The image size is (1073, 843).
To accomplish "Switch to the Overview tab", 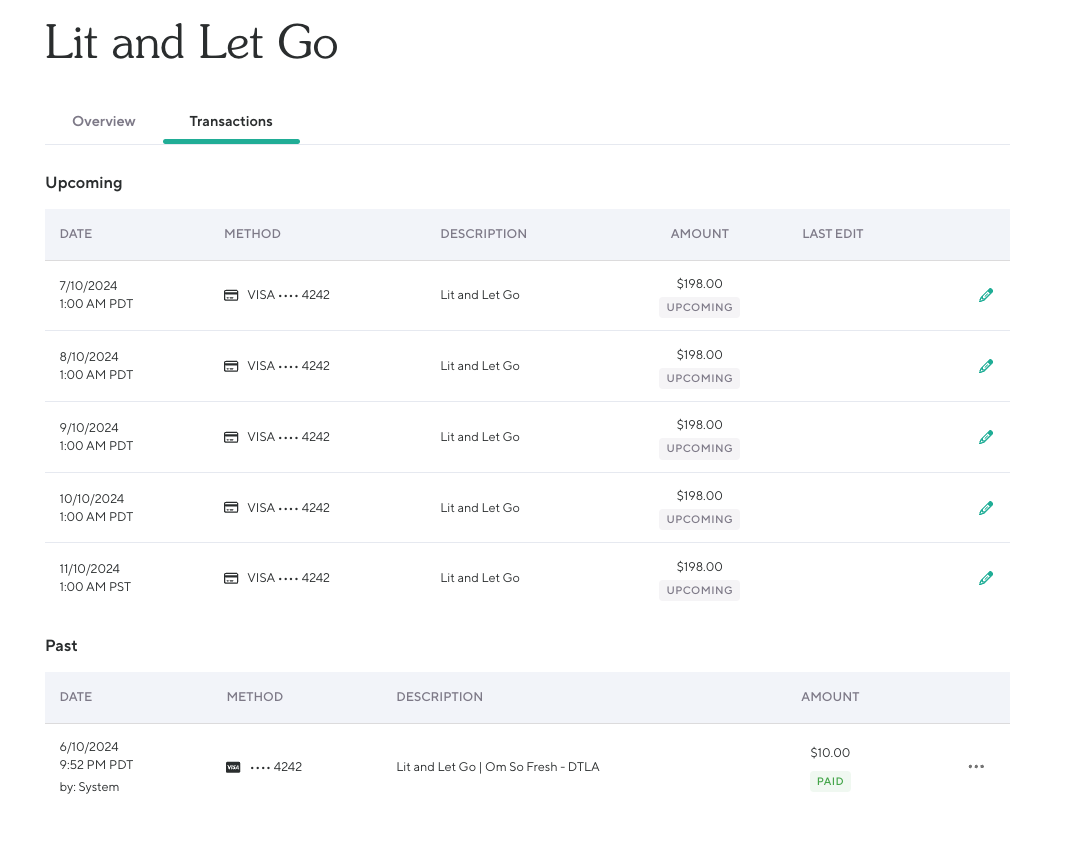I will pos(104,121).
